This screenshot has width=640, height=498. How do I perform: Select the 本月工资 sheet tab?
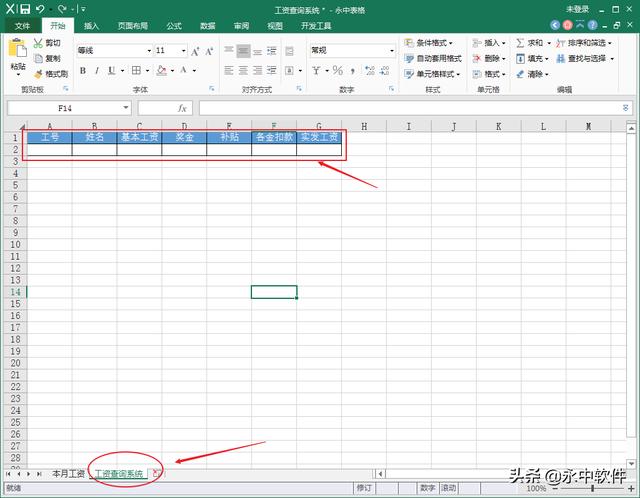(x=68, y=474)
